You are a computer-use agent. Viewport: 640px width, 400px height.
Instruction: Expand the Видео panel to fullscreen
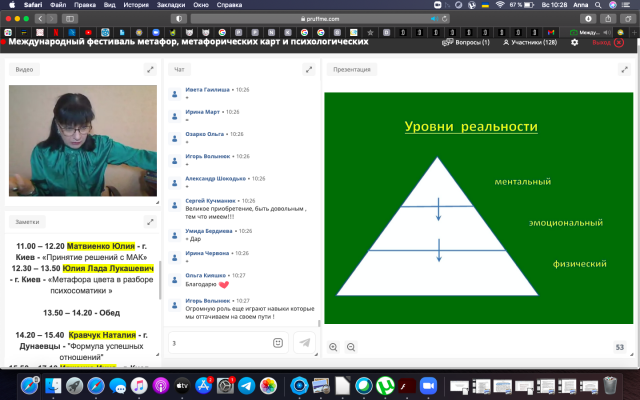pyautogui.click(x=149, y=69)
